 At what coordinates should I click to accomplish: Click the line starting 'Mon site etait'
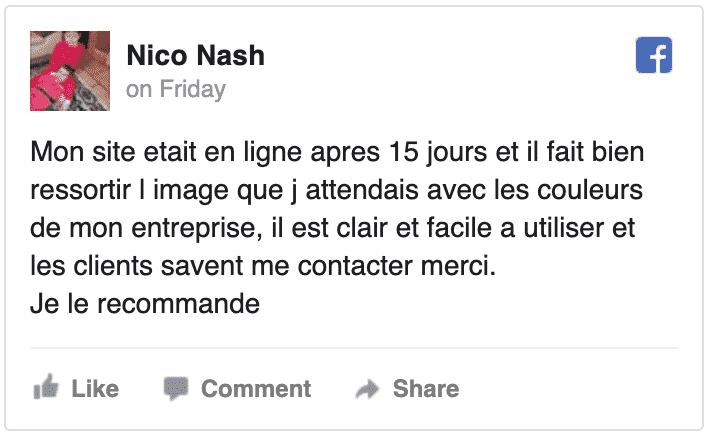point(337,152)
